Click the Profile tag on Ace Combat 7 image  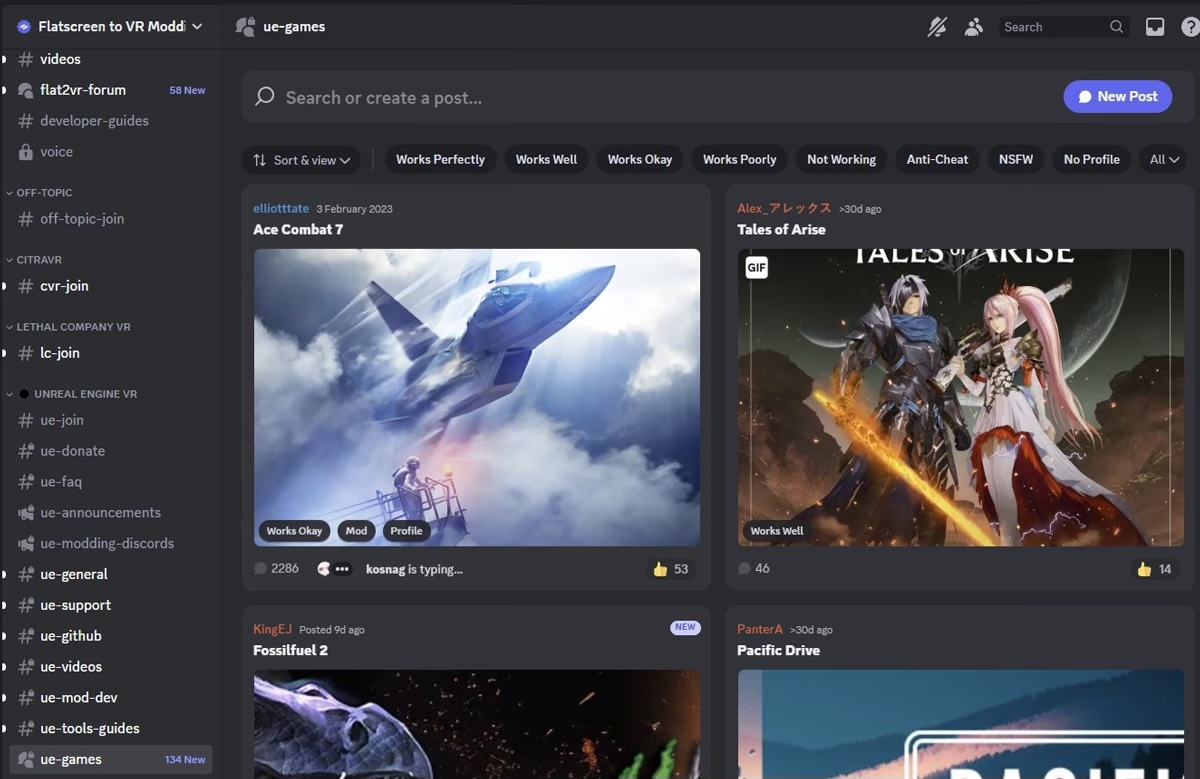(406, 531)
